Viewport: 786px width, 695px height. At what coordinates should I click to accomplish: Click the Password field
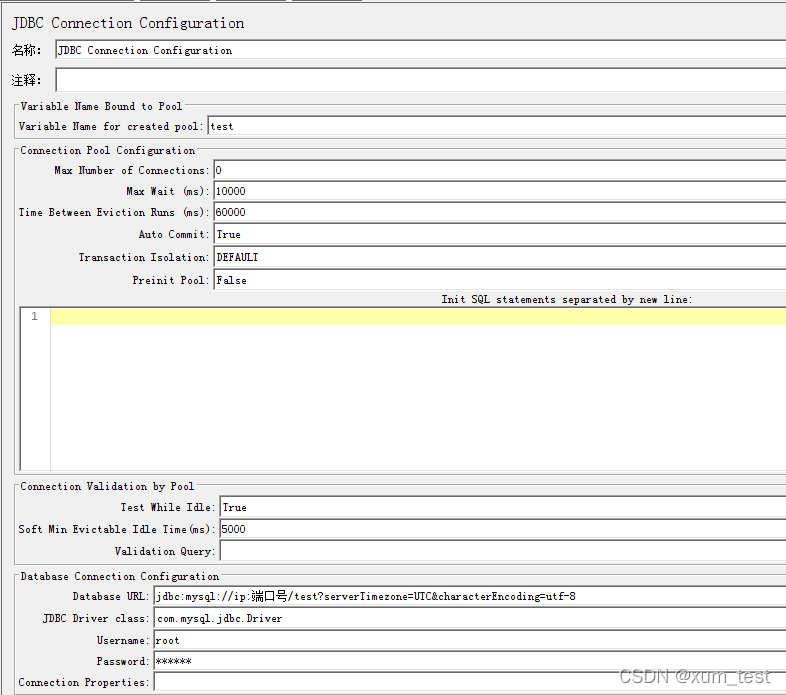[470, 661]
